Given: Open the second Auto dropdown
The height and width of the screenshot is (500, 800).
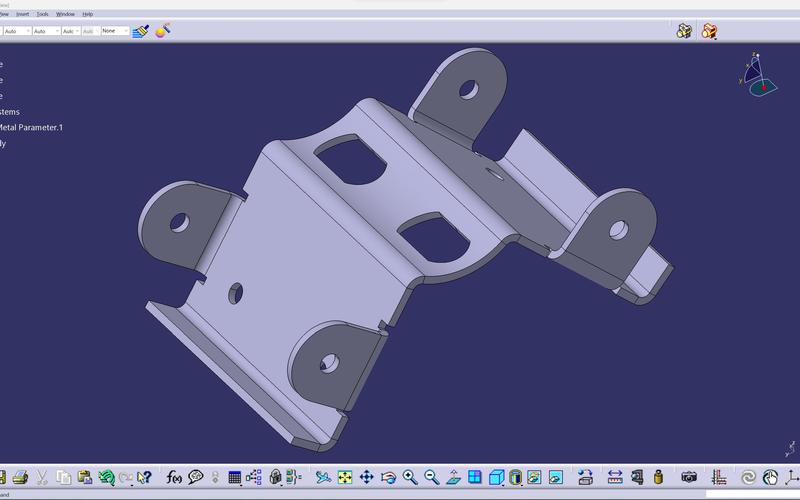Looking at the screenshot, I should [46, 31].
